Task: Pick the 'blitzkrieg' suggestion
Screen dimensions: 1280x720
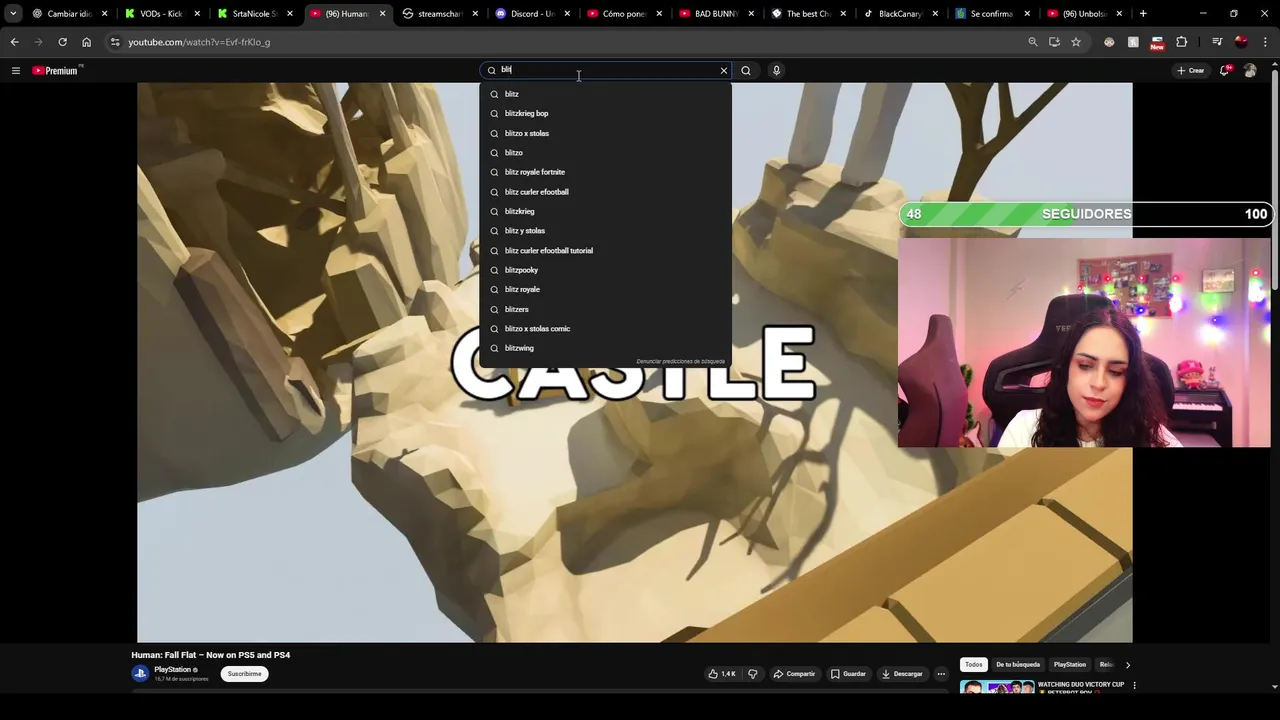Action: pos(605,211)
